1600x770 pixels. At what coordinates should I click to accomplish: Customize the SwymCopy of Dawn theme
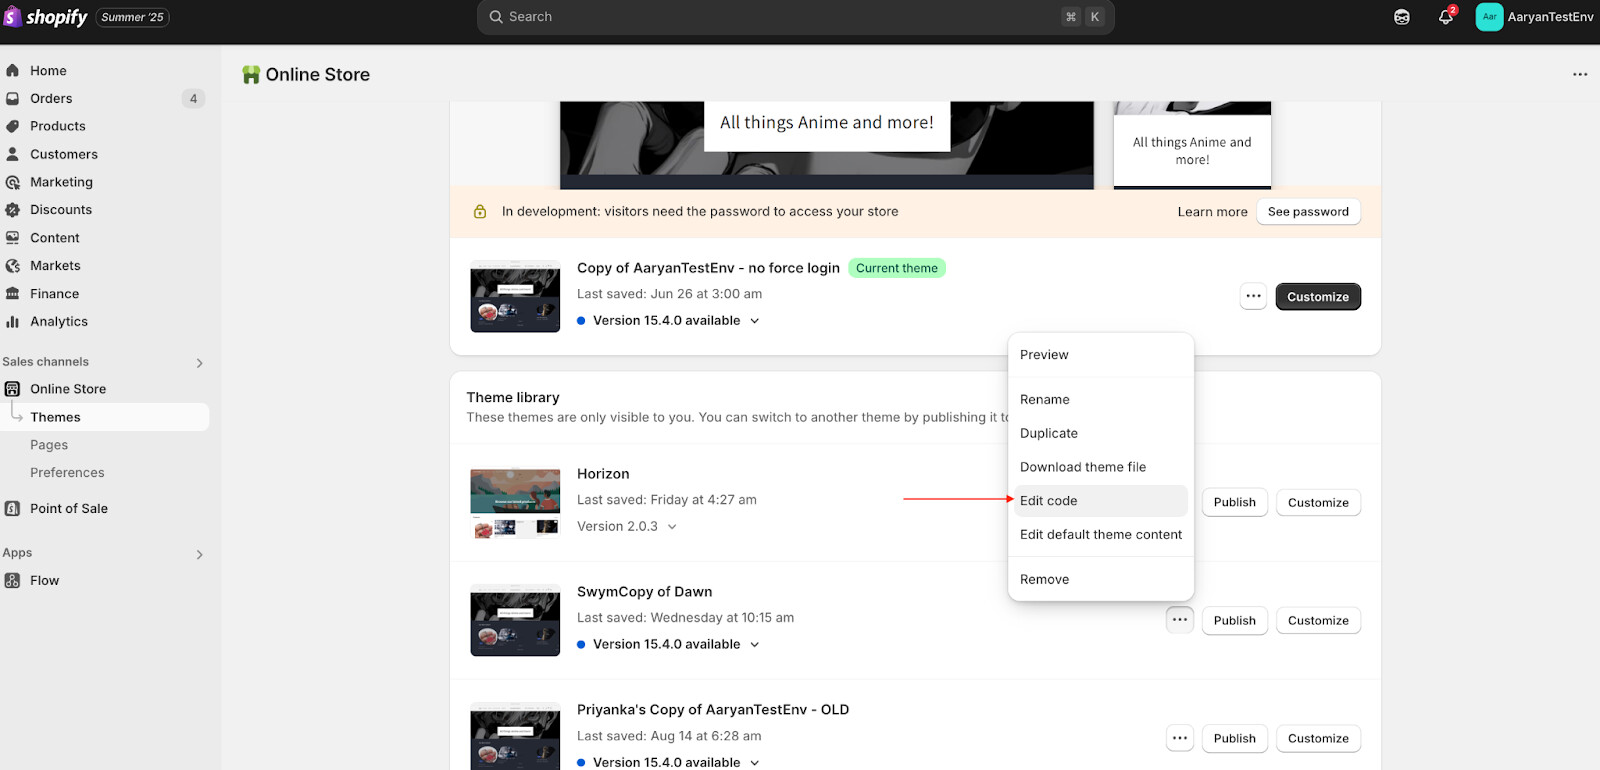point(1318,620)
